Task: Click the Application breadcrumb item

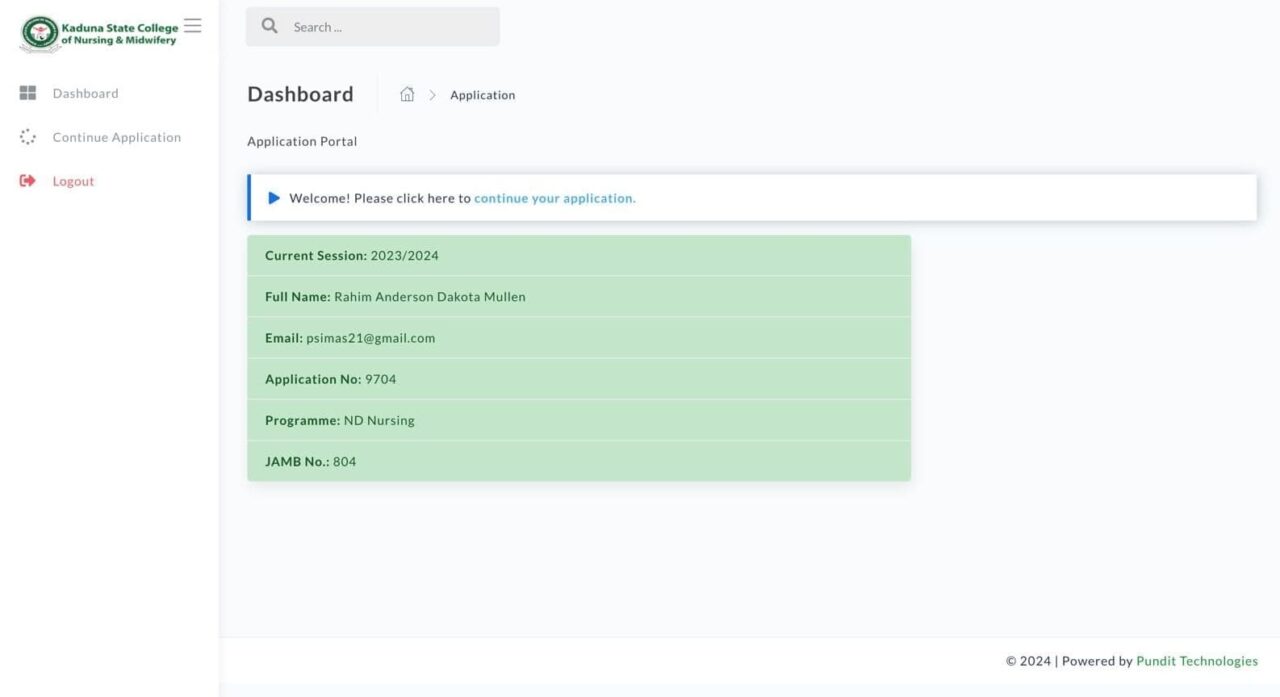Action: [482, 95]
